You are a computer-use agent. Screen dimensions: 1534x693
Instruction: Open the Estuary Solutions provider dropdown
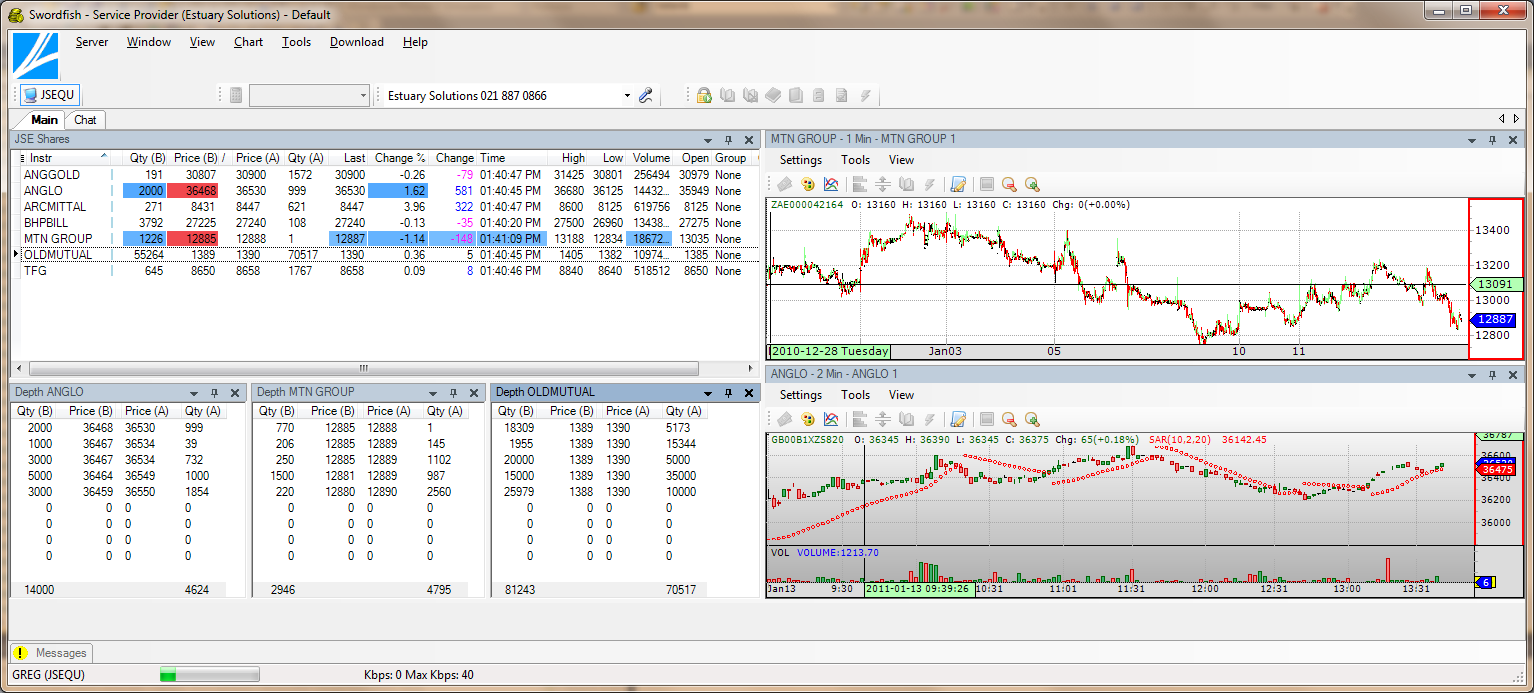tap(627, 96)
